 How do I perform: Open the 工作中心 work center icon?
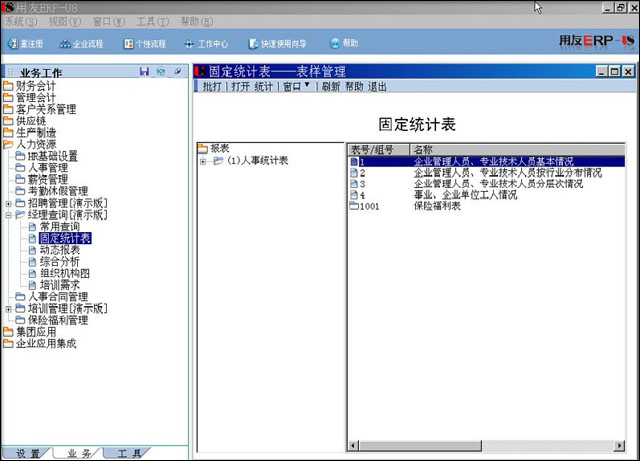coord(189,44)
